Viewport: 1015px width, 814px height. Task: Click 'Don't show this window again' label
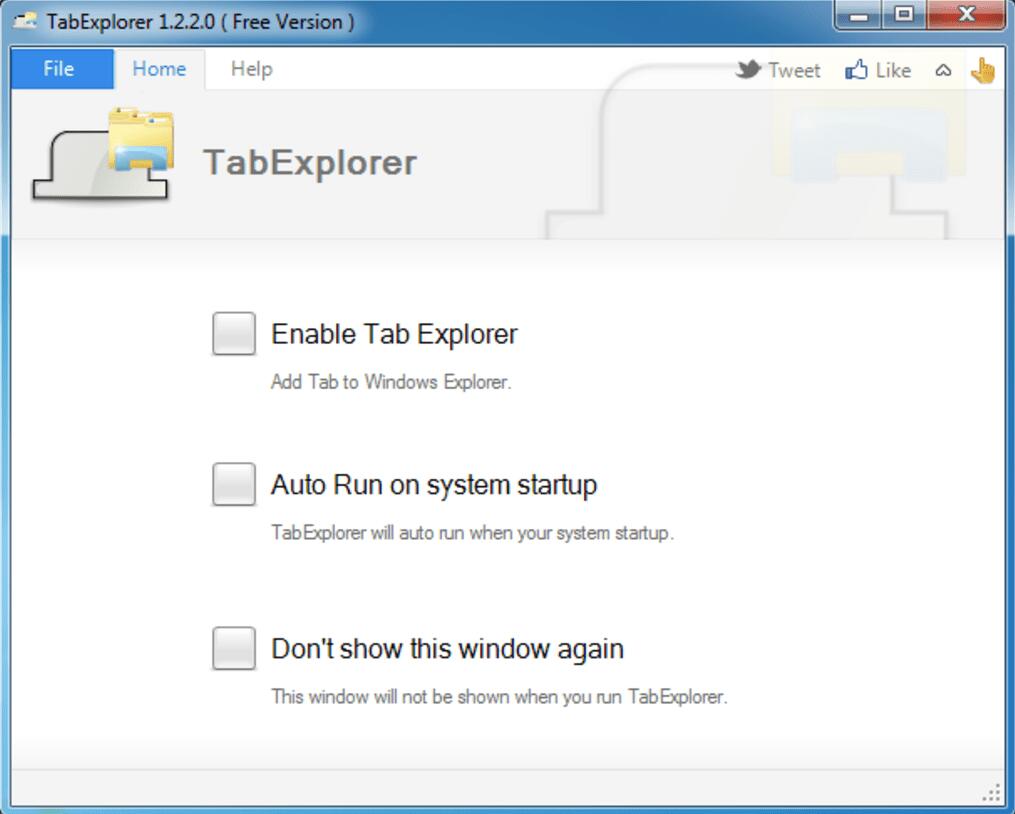click(447, 649)
